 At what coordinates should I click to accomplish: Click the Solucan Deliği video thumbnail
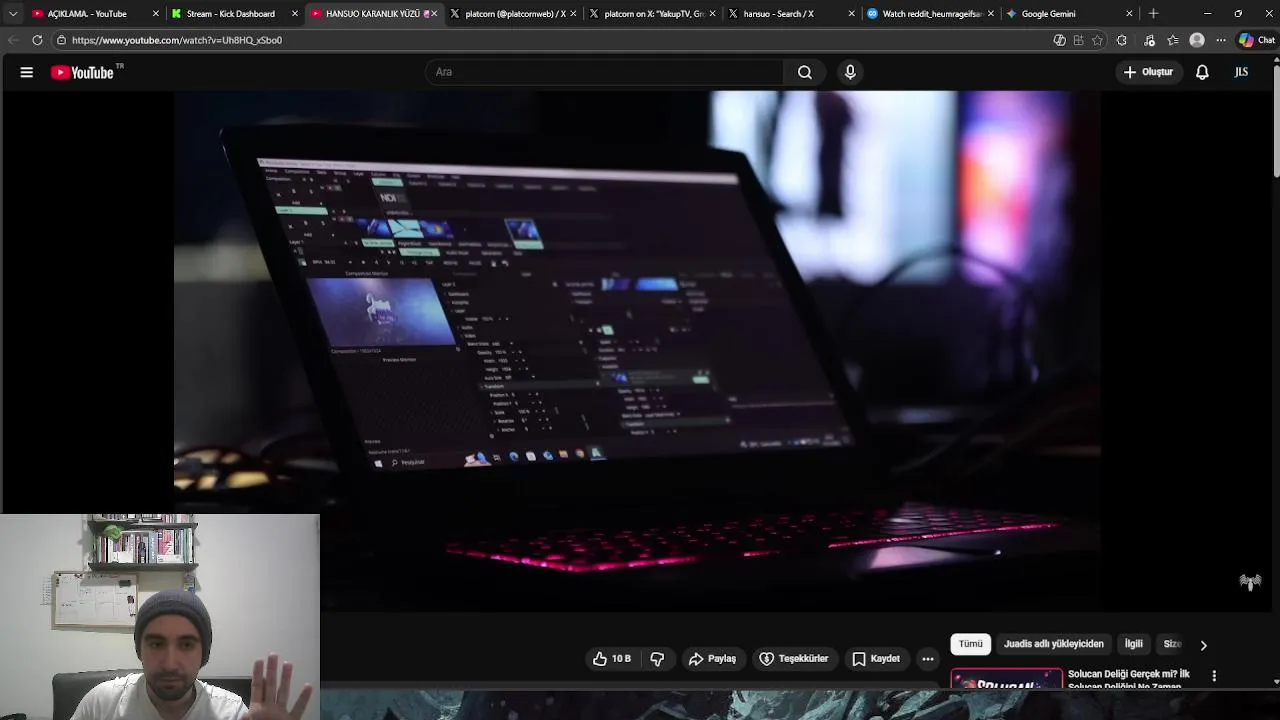(1007, 679)
